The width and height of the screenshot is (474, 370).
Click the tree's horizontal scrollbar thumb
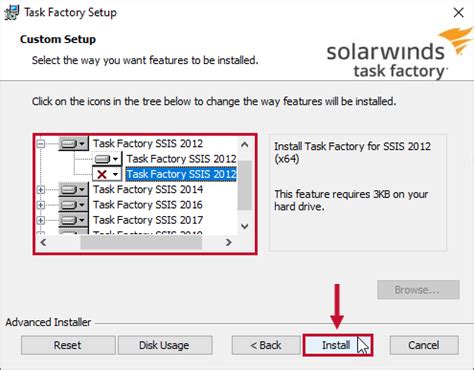(x=141, y=242)
